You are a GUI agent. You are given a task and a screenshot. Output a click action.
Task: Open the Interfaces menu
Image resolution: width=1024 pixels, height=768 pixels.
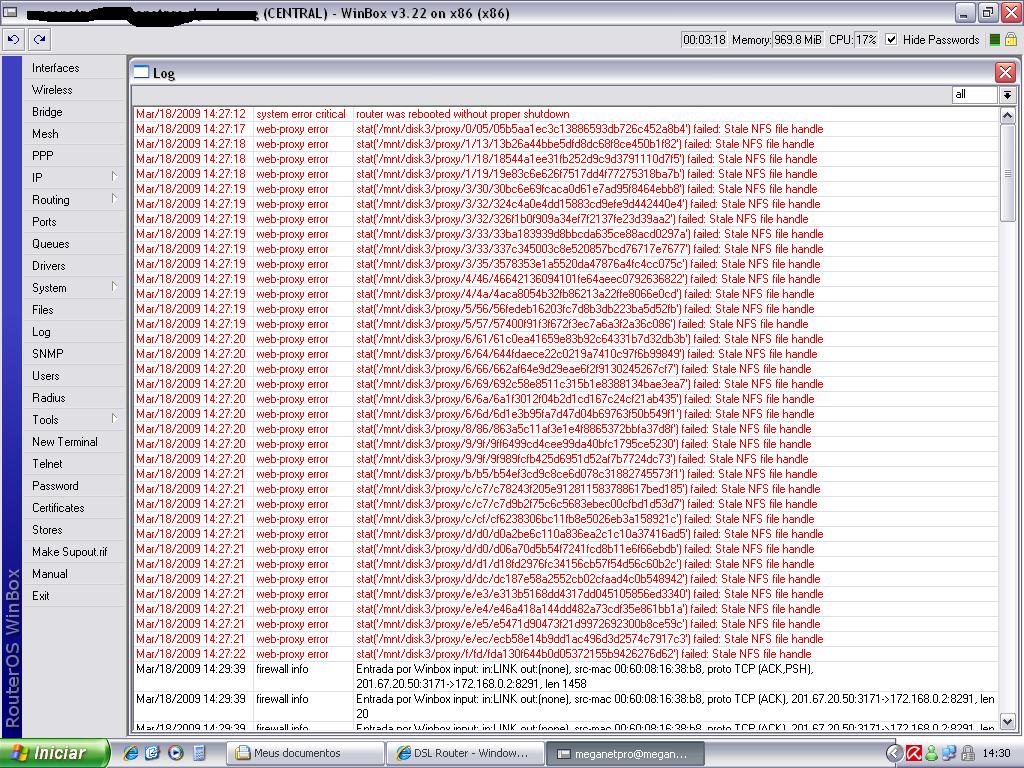click(x=56, y=68)
